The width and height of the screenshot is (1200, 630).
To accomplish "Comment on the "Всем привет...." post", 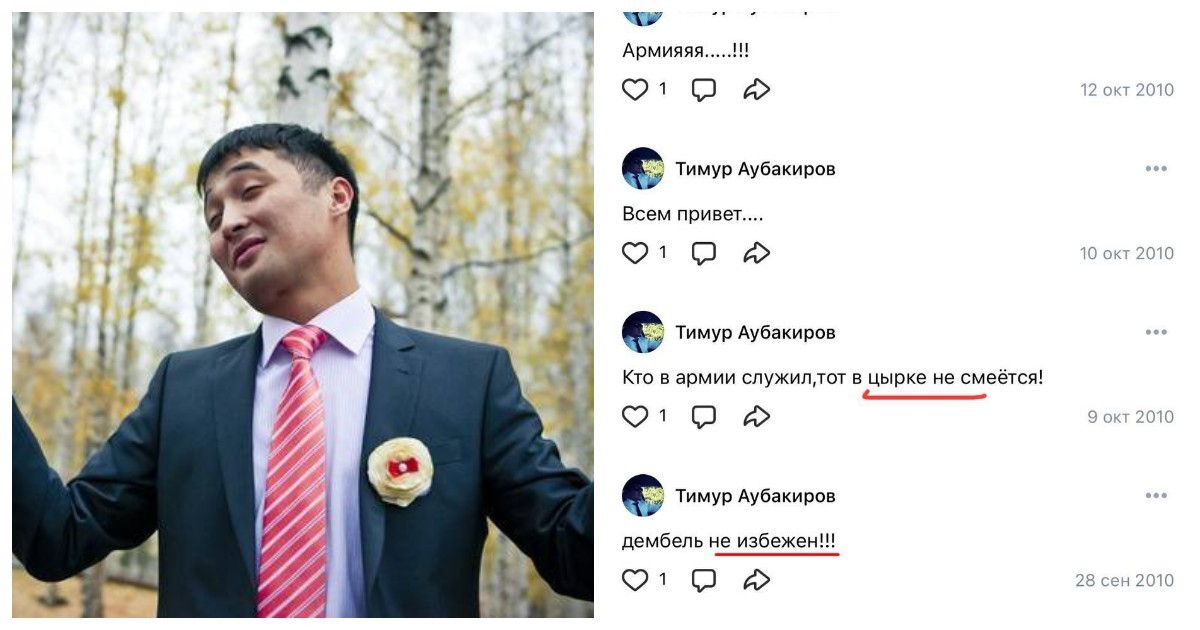I will (704, 253).
